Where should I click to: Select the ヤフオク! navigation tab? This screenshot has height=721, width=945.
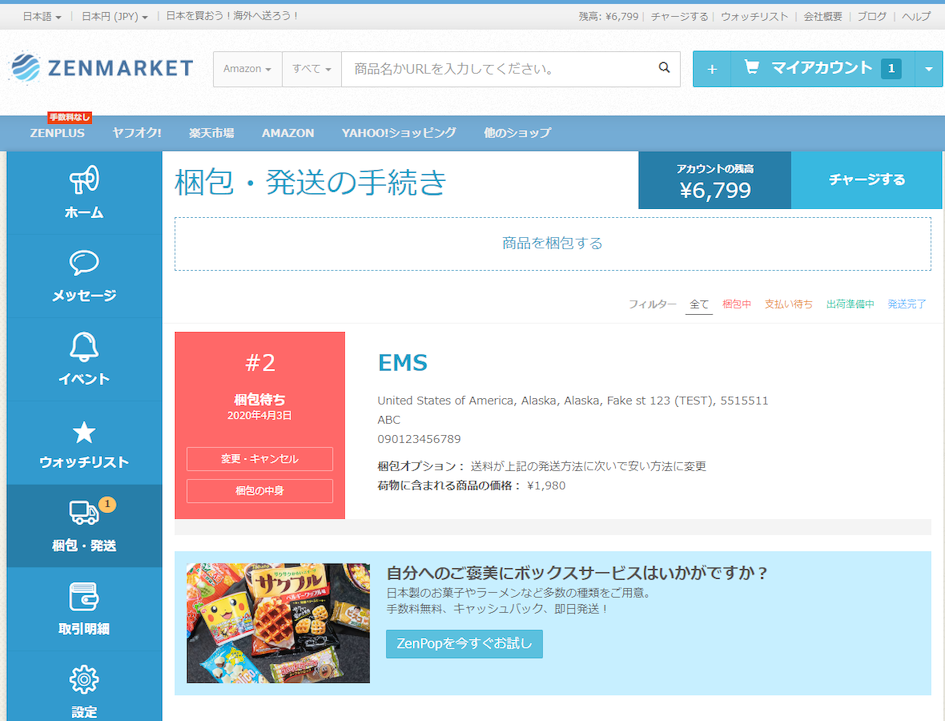(137, 133)
